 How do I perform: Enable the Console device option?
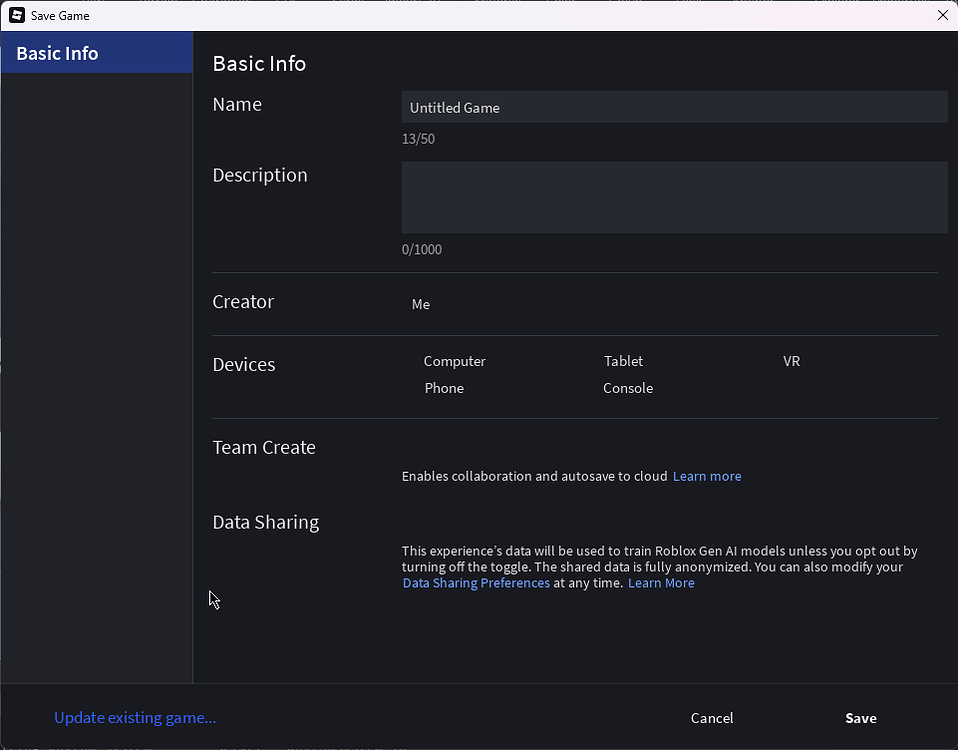coord(628,388)
